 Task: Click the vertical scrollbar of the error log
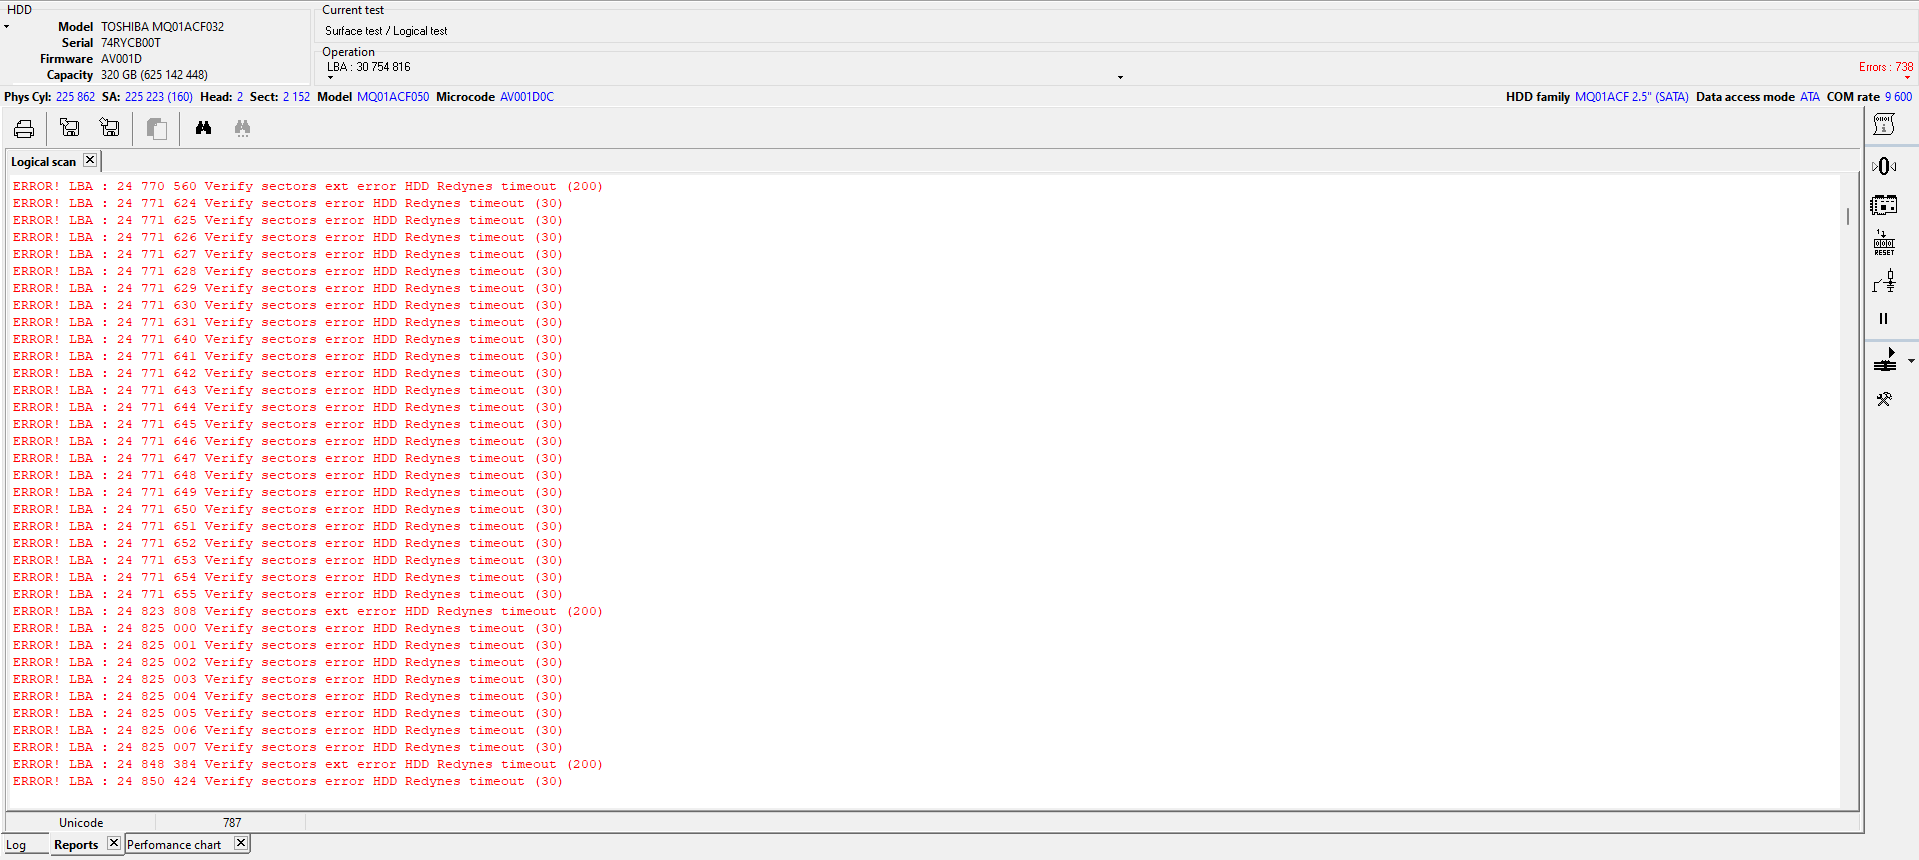pyautogui.click(x=1848, y=216)
